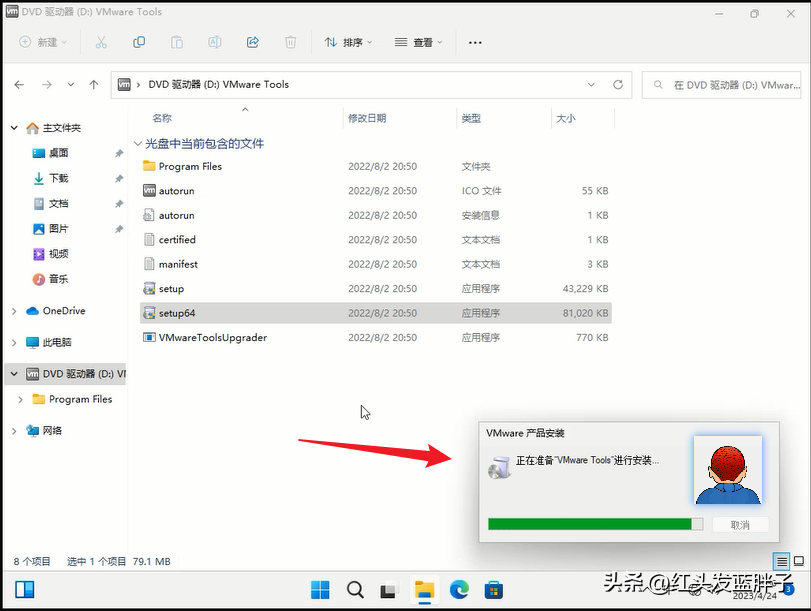Expand the 网络 tree node

14,430
